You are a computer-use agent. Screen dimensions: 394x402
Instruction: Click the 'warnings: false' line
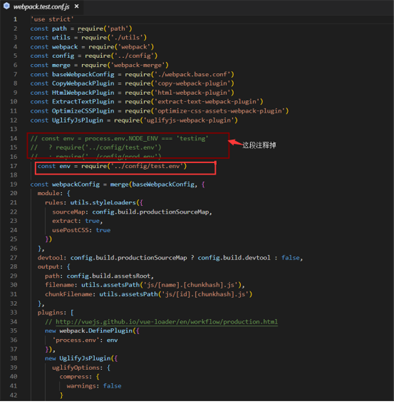[94, 386]
